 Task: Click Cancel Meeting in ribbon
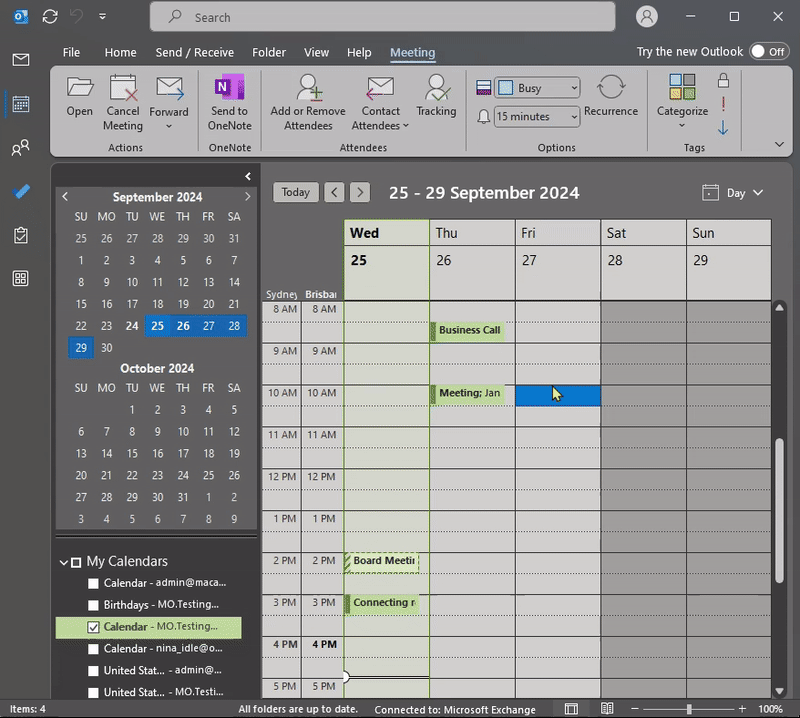click(x=123, y=104)
